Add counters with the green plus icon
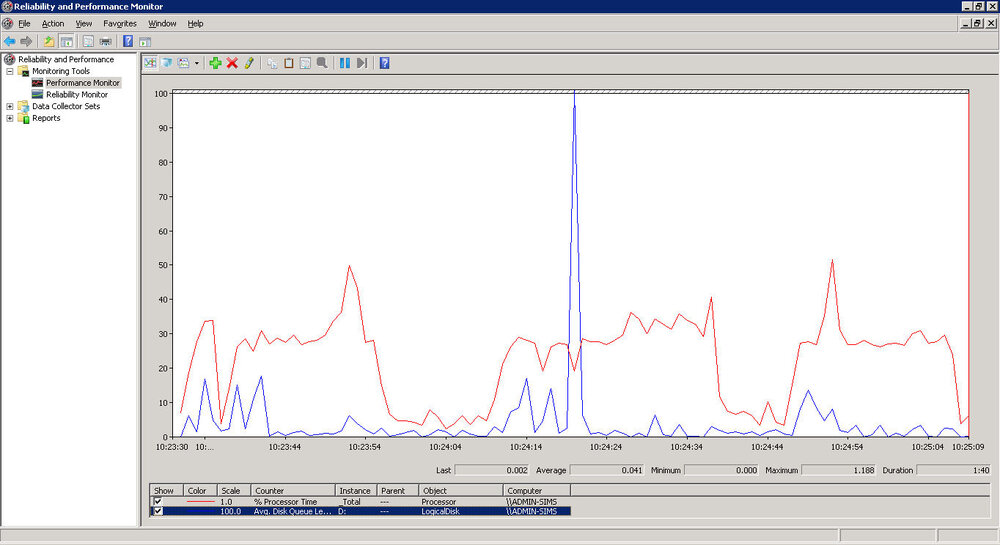This screenshot has width=1000, height=545. [x=215, y=63]
